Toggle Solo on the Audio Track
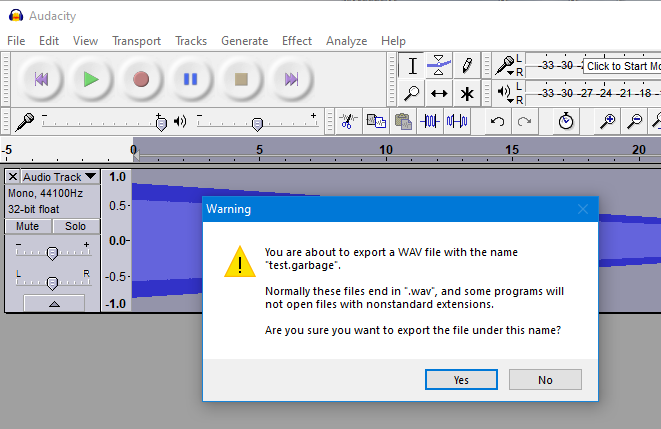The height and width of the screenshot is (429, 661). pos(75,226)
